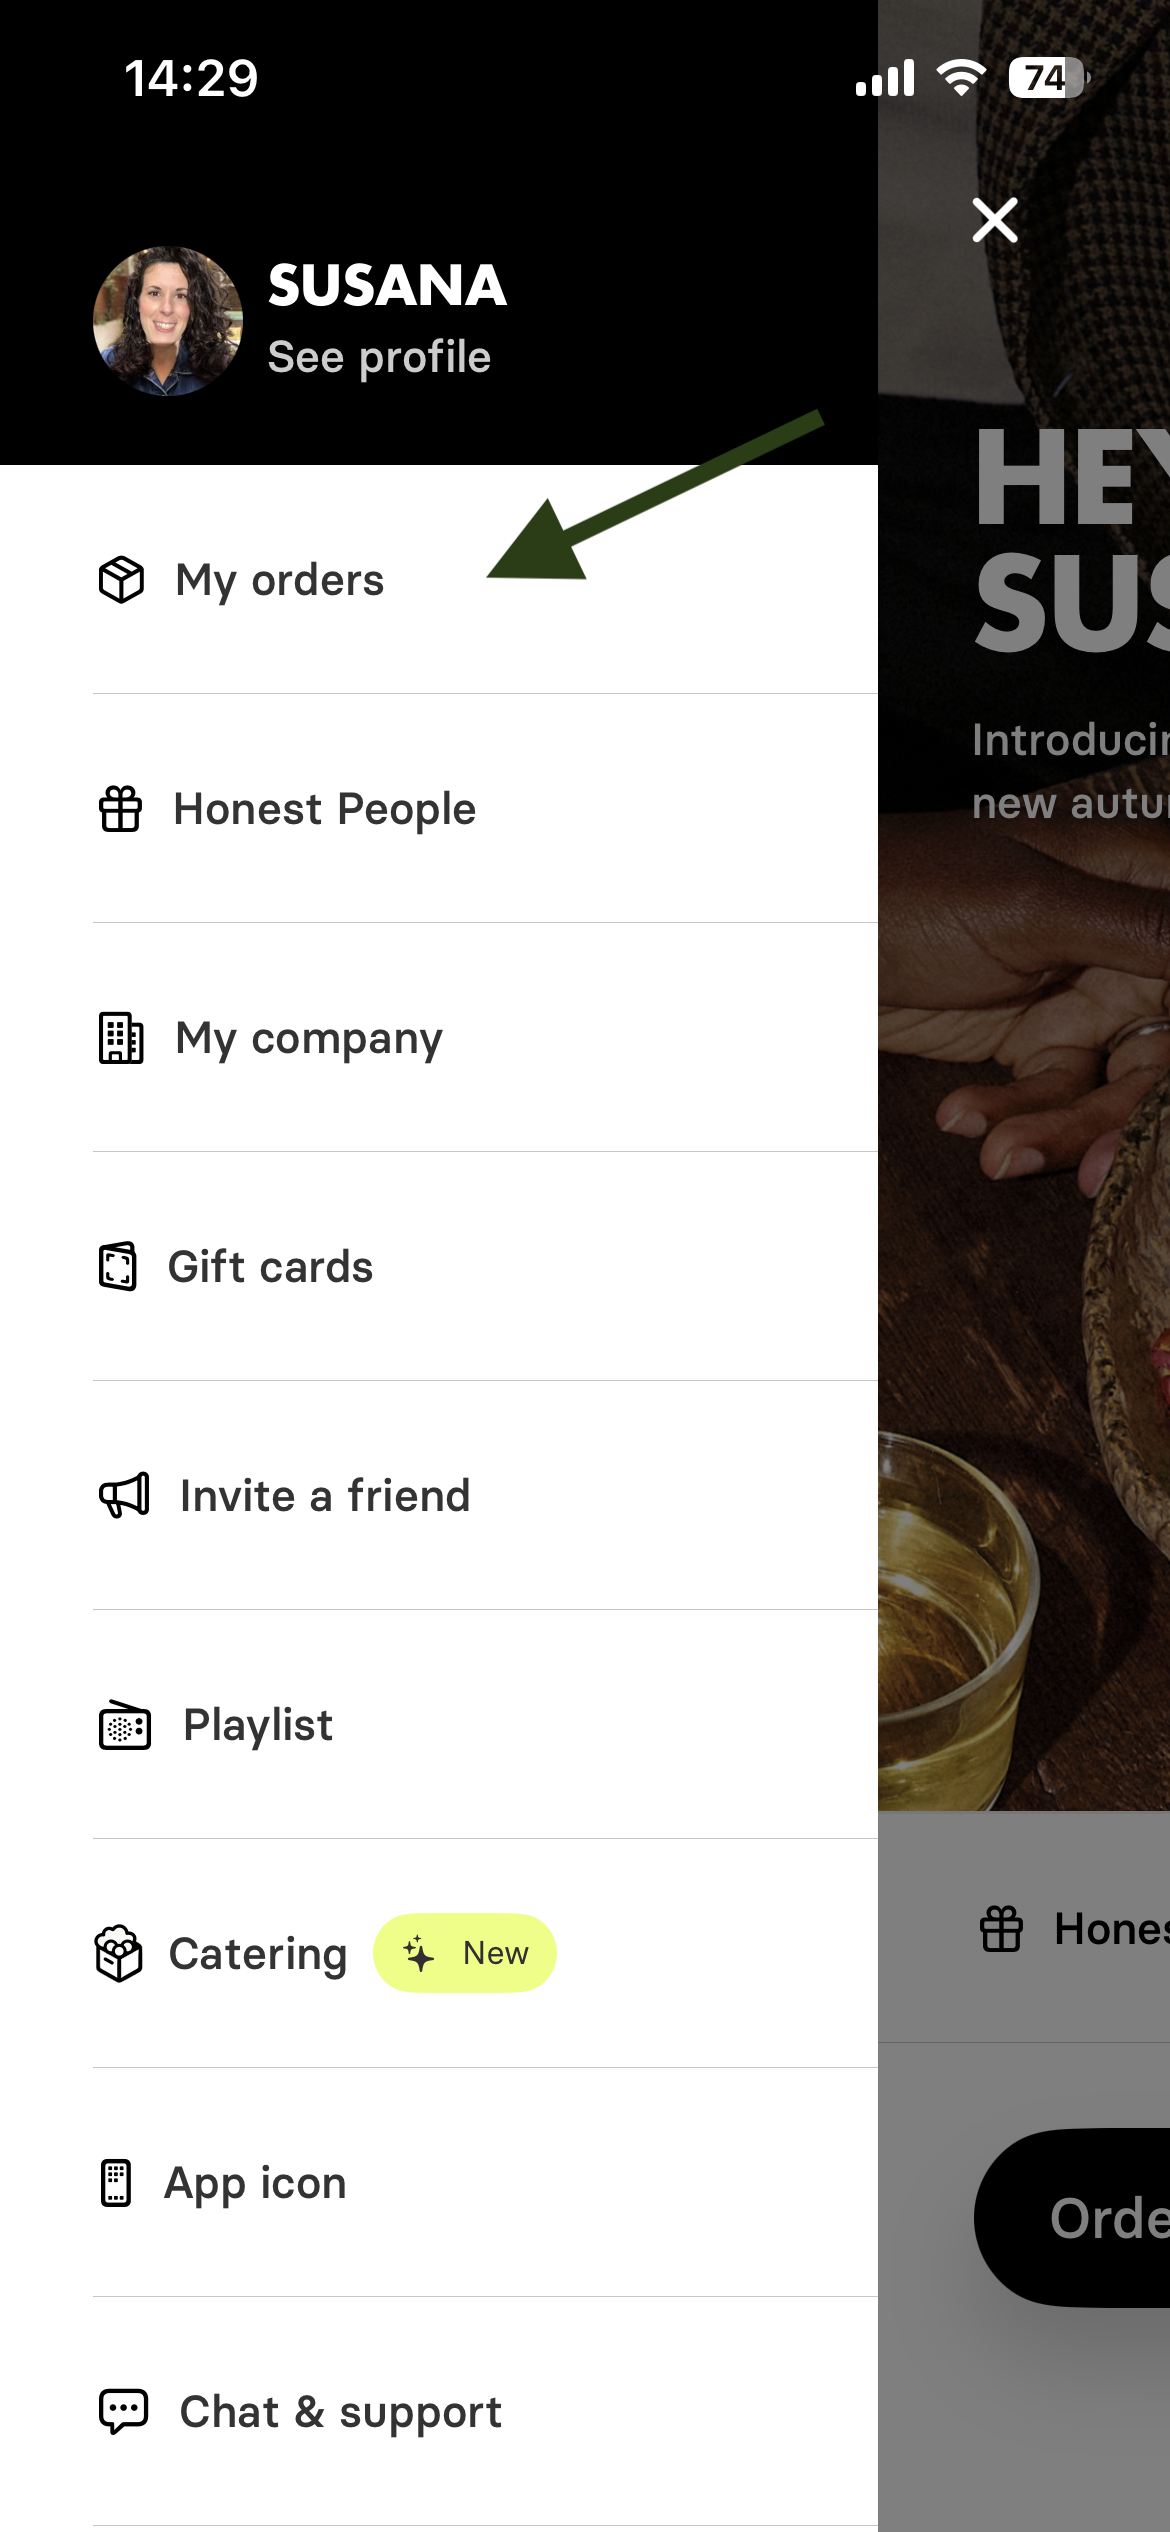Tap the chat bubble icon for support
The width and height of the screenshot is (1170, 2532).
point(123,2412)
